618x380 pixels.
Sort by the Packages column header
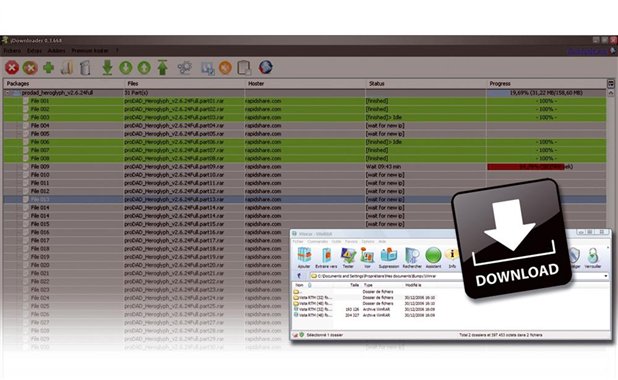pyautogui.click(x=64, y=84)
